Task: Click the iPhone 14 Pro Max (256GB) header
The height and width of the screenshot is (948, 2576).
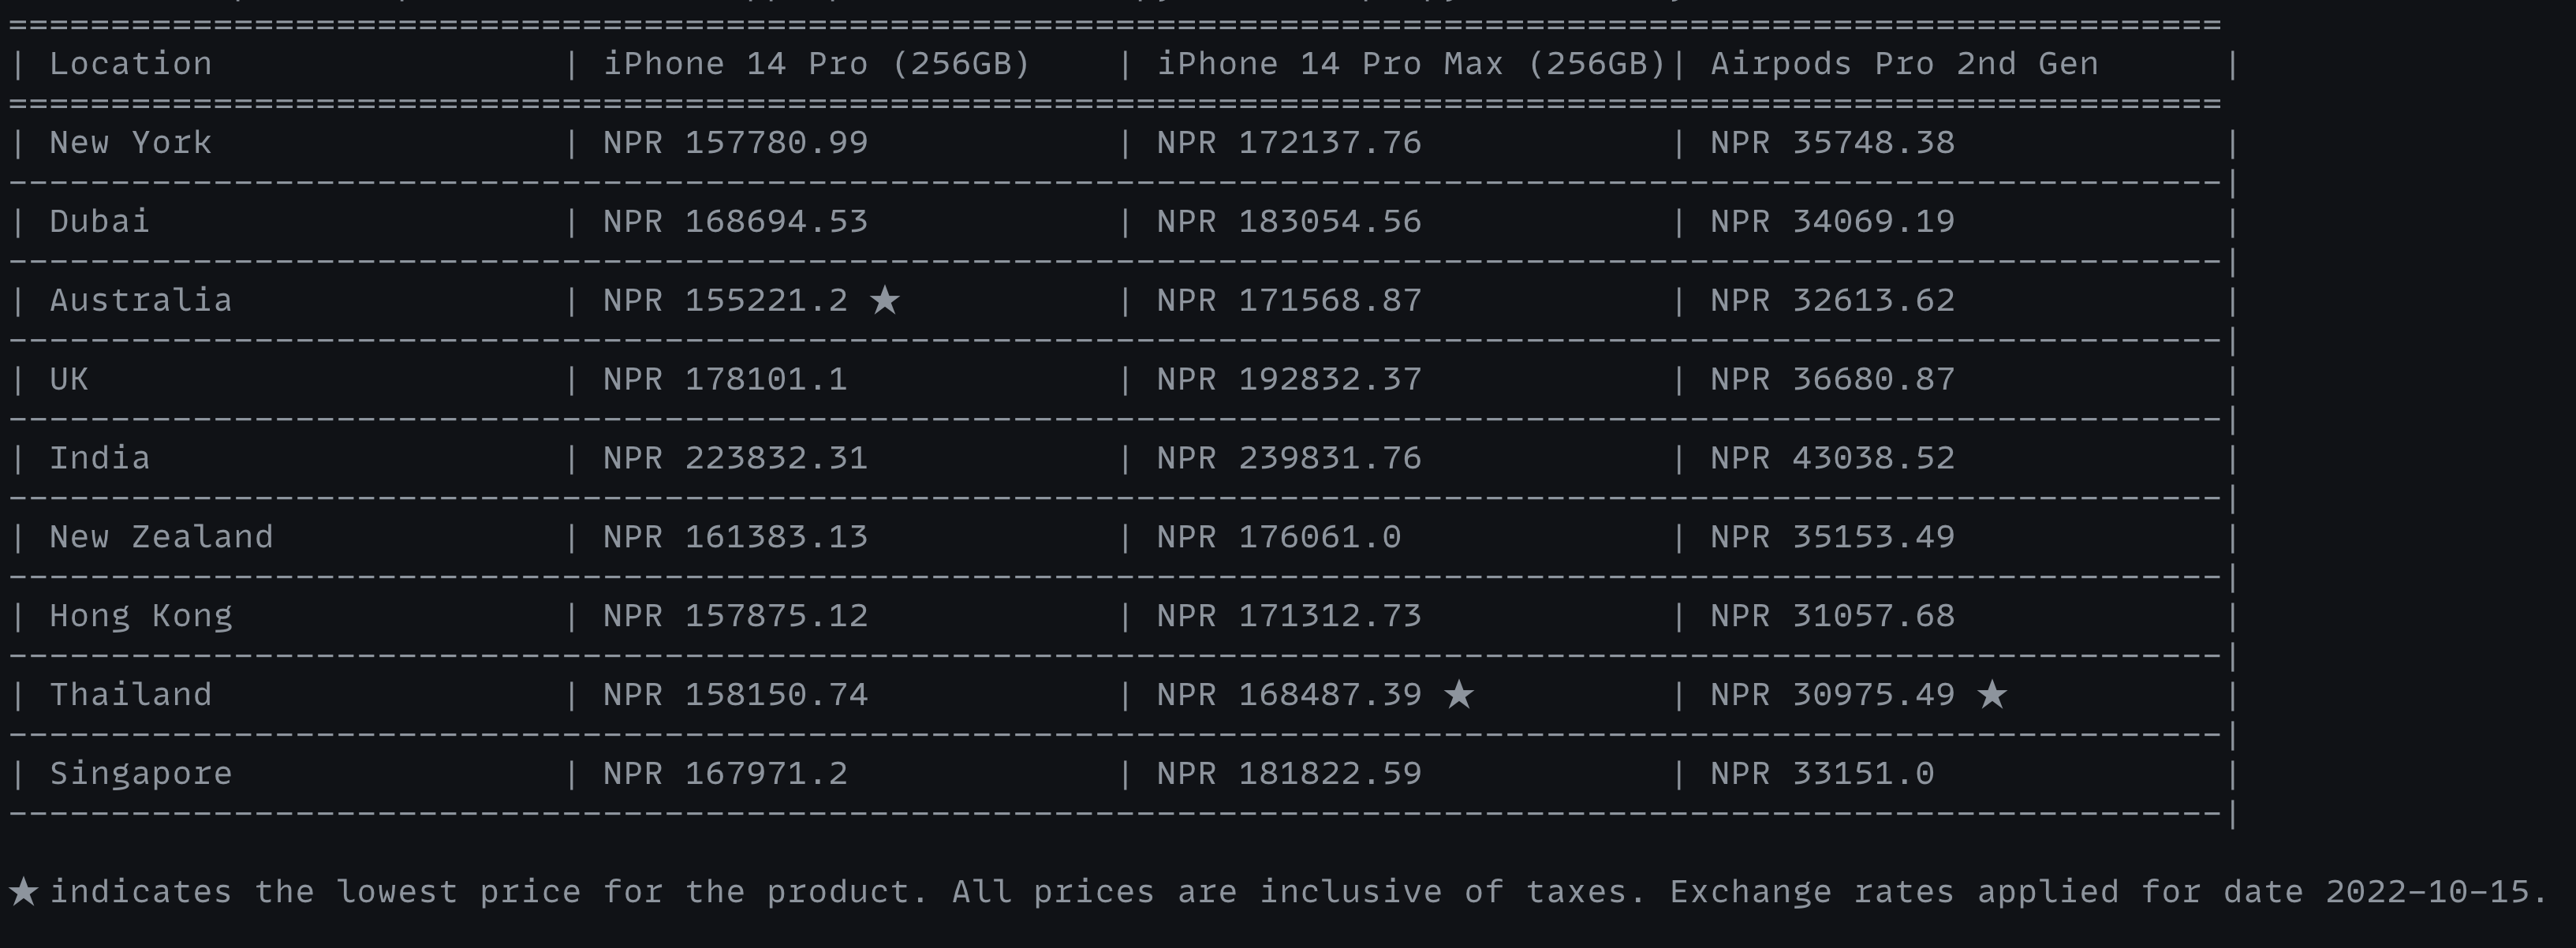Action: pos(1410,64)
